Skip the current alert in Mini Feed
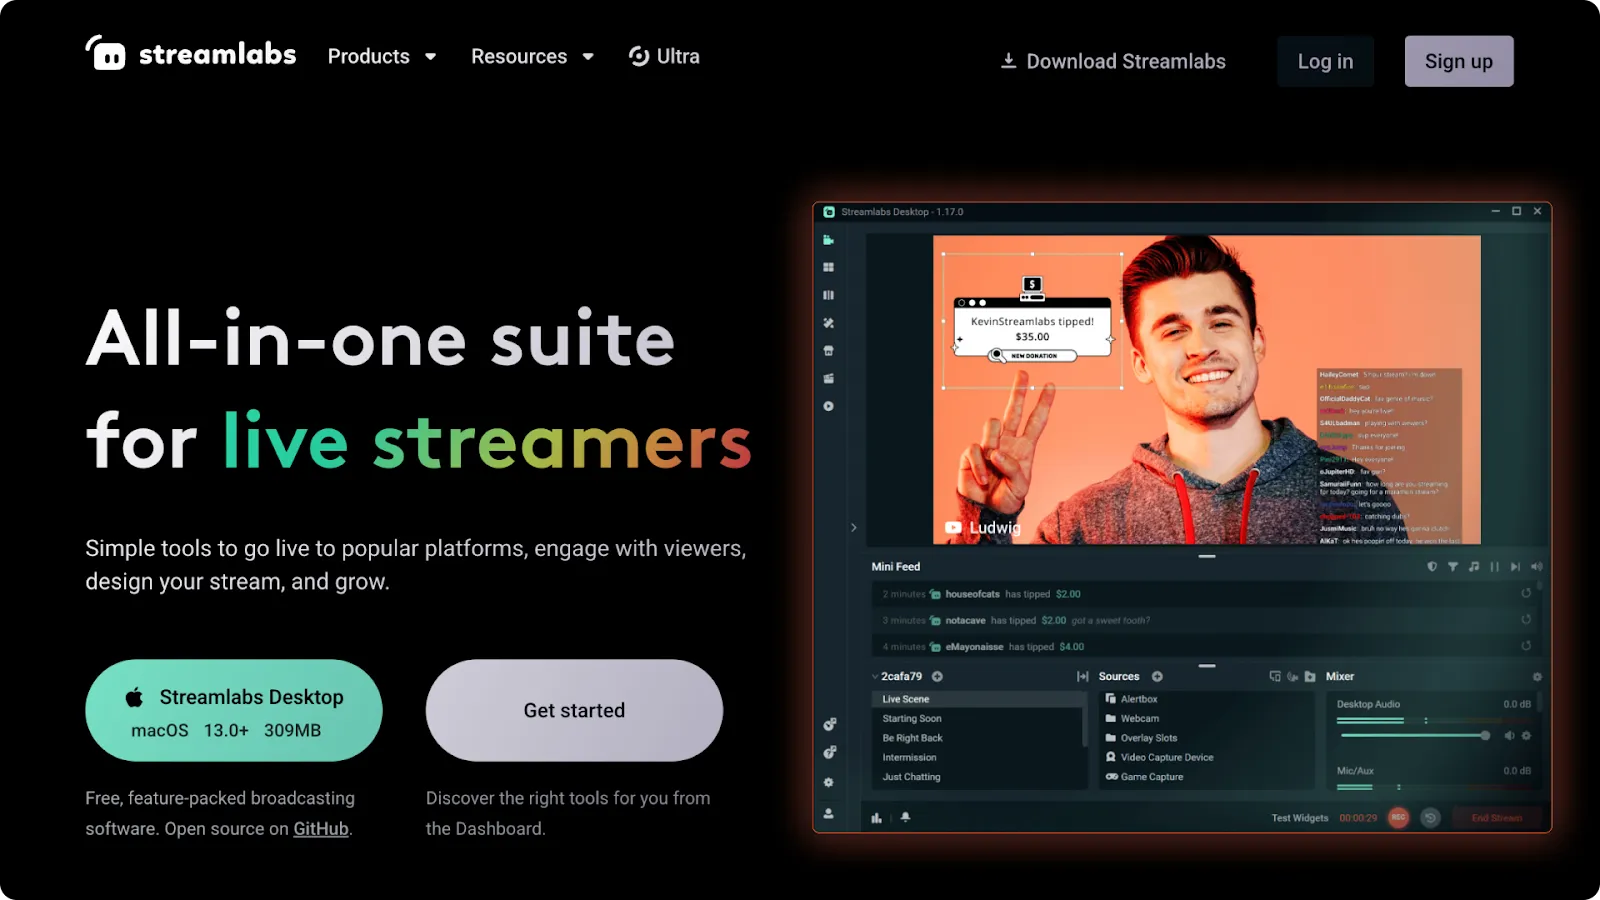 pos(1516,567)
